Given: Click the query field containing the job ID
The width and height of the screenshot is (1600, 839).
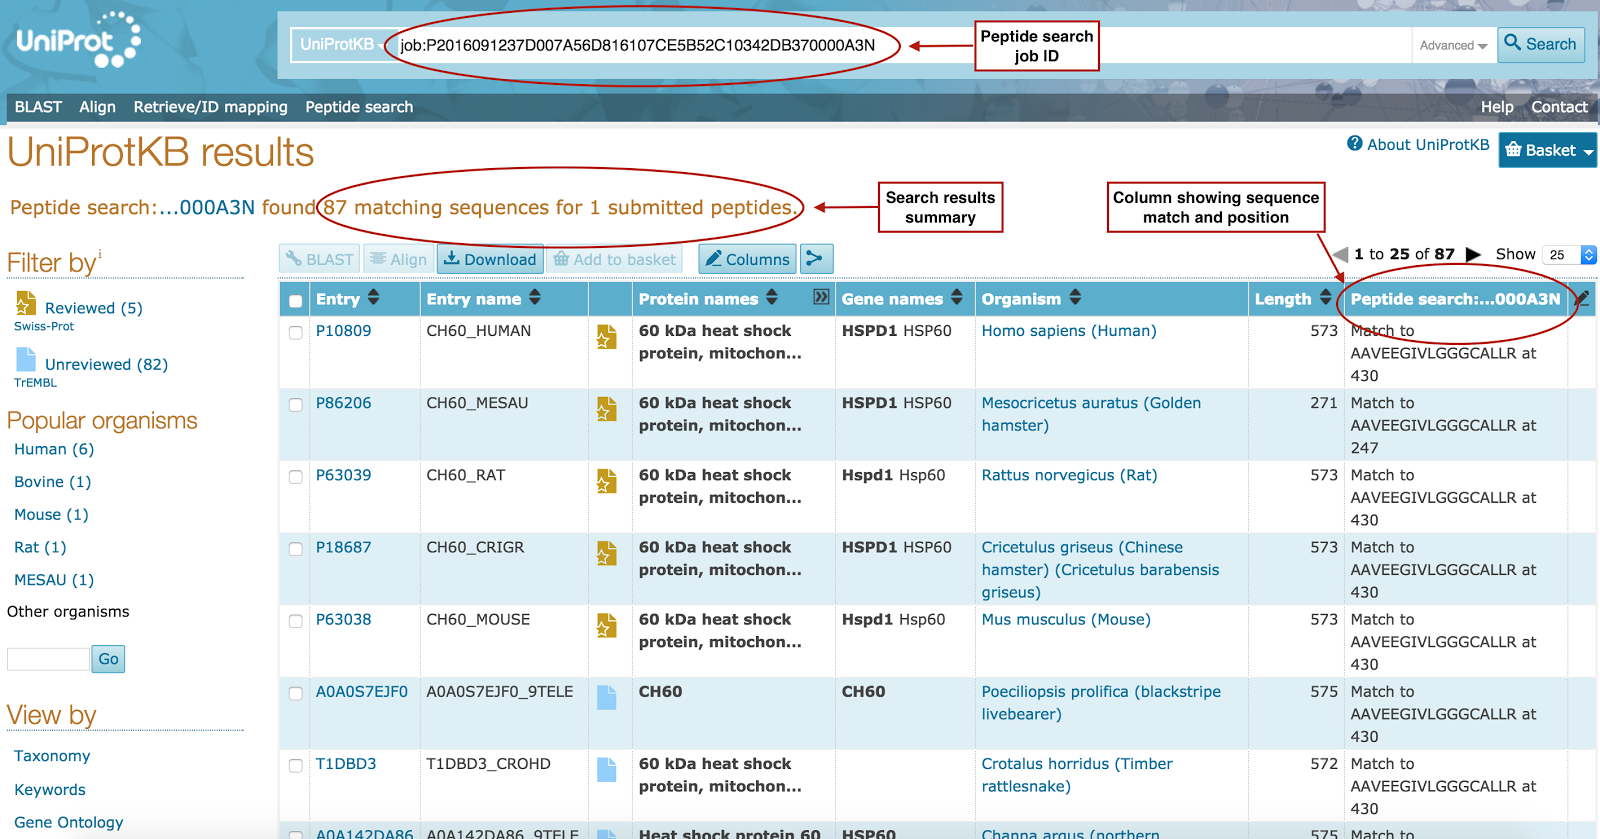Looking at the screenshot, I should pyautogui.click(x=900, y=45).
